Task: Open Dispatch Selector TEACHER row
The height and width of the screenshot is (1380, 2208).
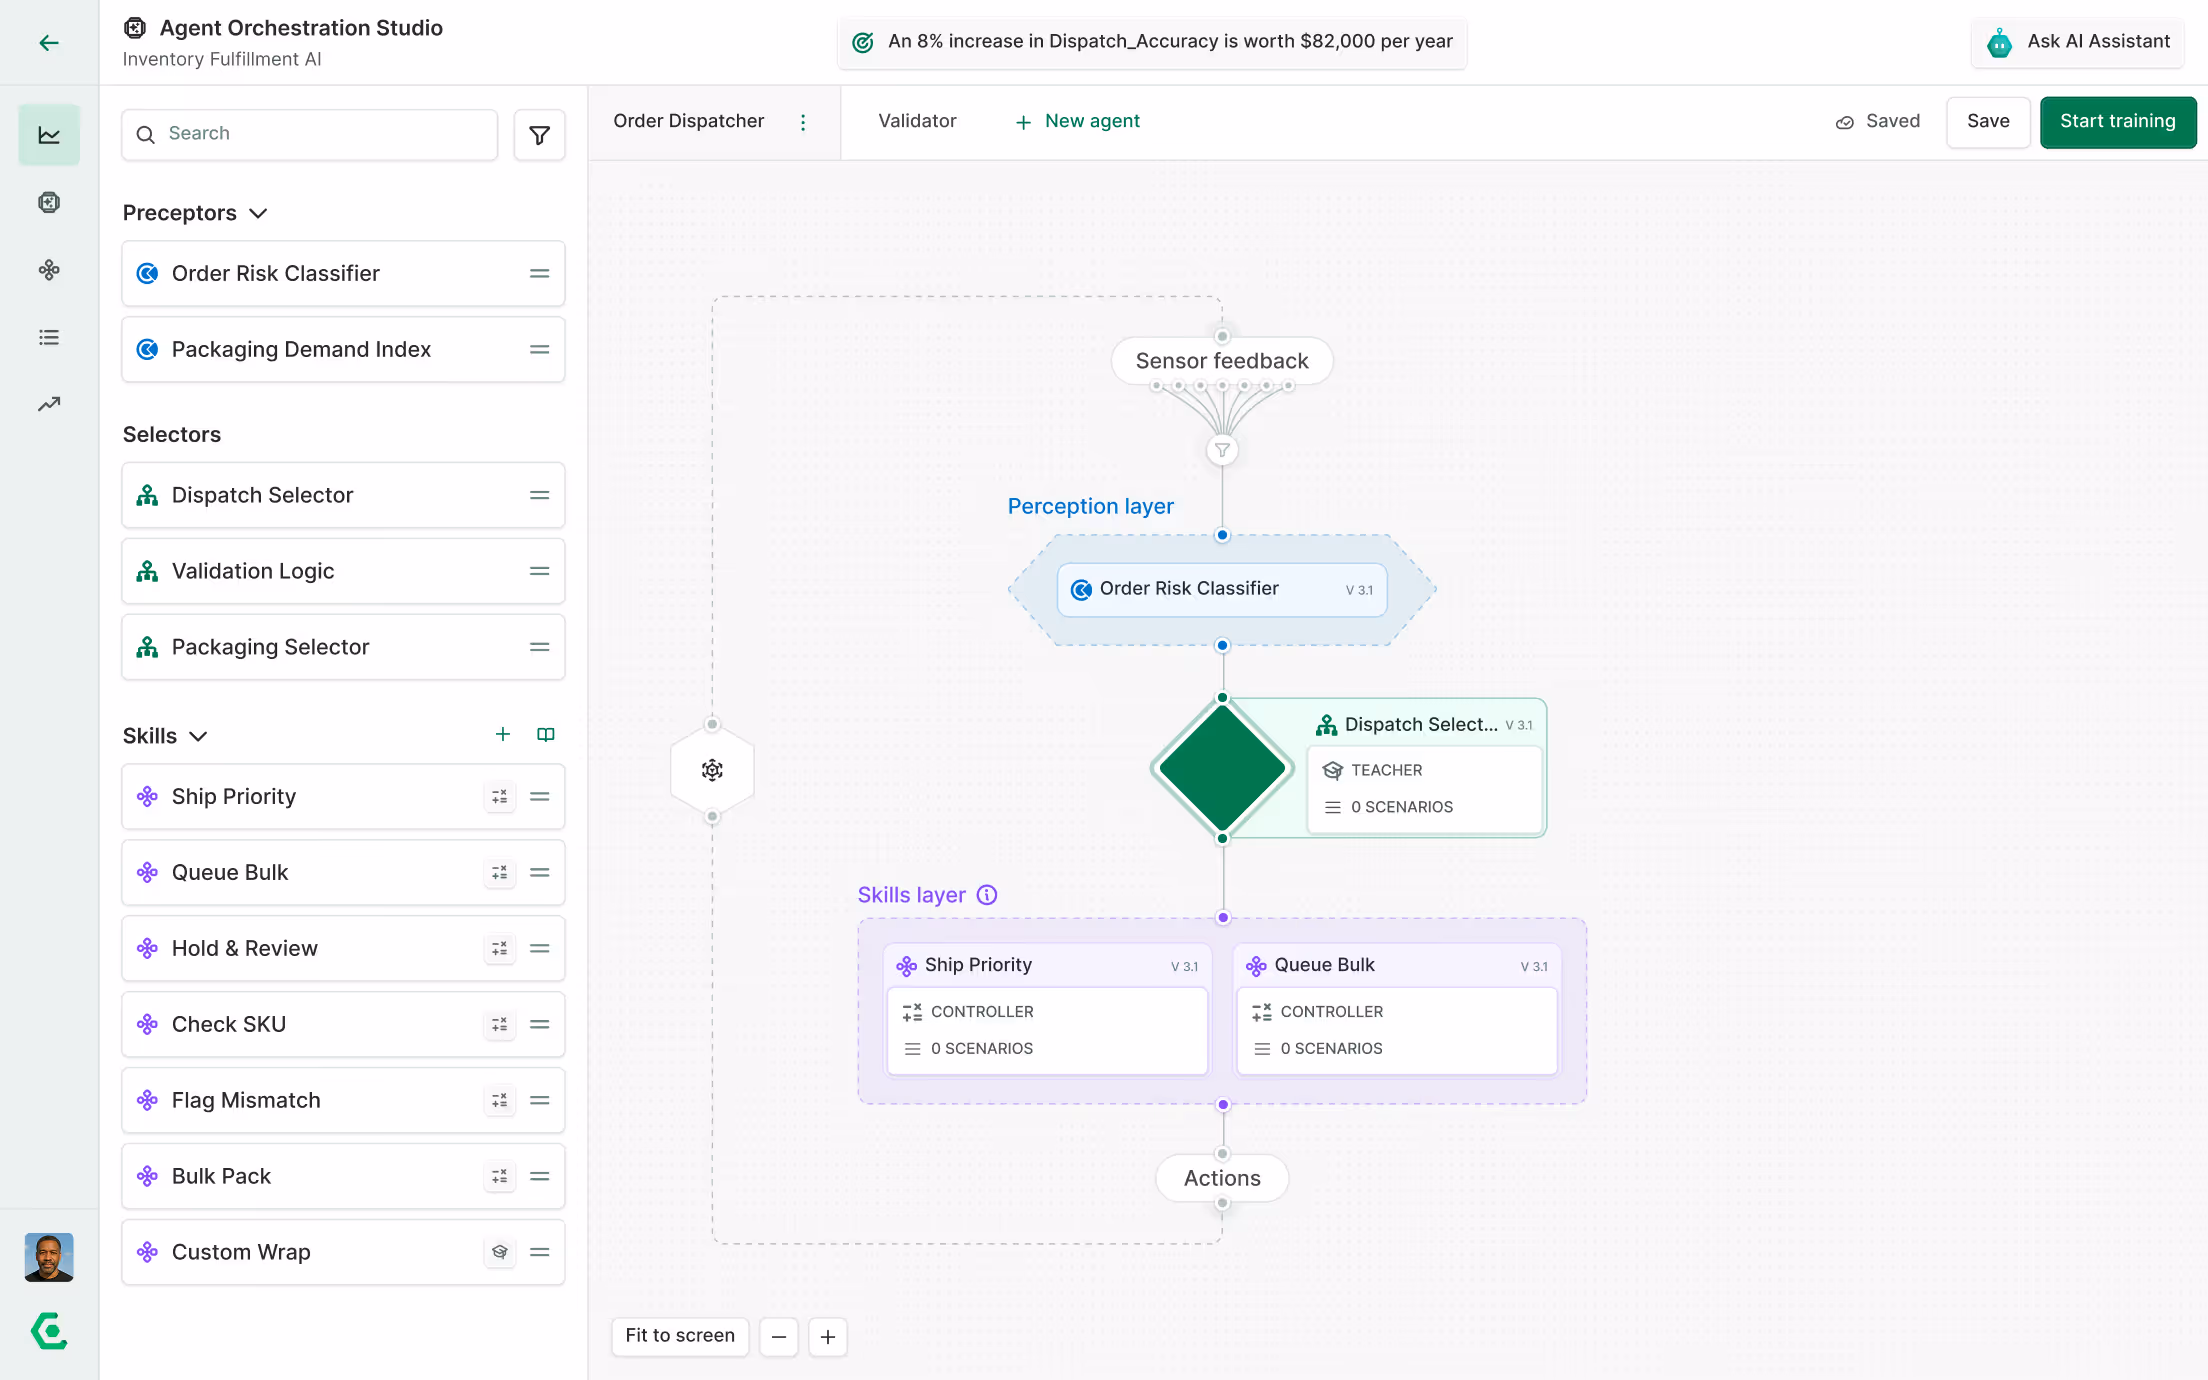Action: [x=1424, y=770]
